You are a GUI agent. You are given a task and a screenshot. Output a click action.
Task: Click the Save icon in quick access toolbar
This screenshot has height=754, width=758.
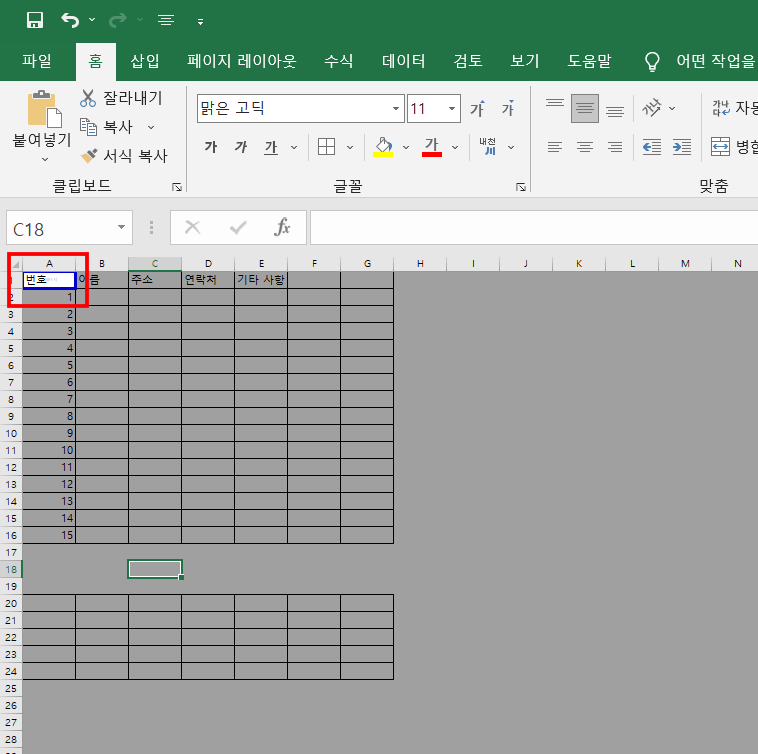pyautogui.click(x=35, y=20)
